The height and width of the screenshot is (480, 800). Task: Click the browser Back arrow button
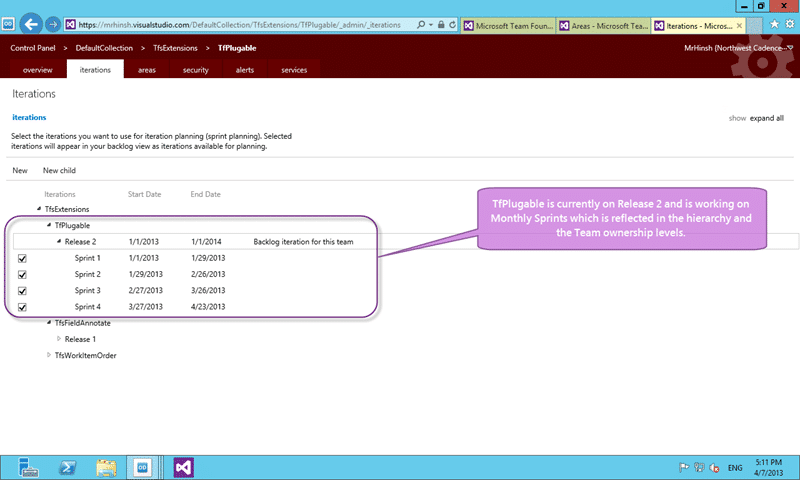click(x=31, y=24)
